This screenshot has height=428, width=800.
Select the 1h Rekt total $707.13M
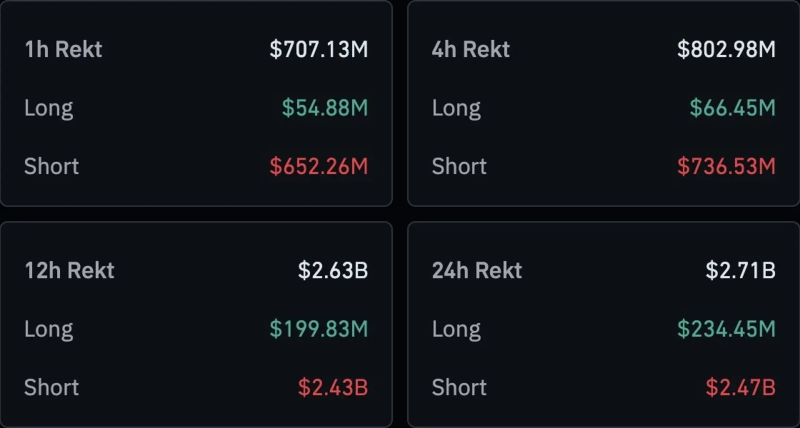(x=319, y=49)
